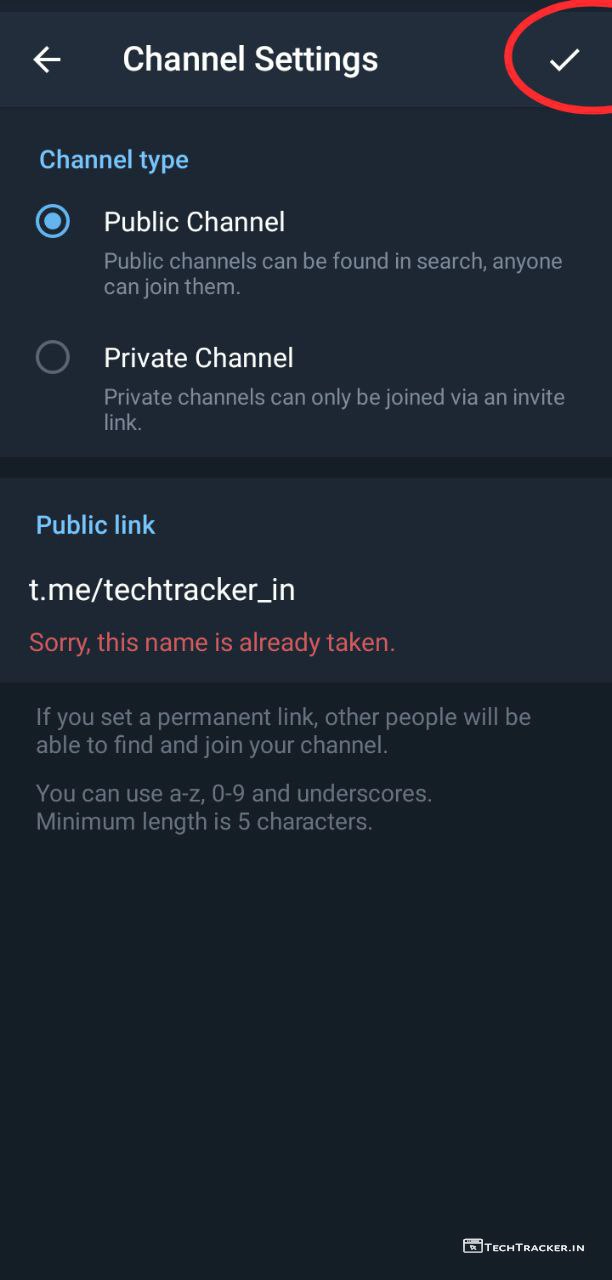Tap the permanent link help text

pos(283,731)
